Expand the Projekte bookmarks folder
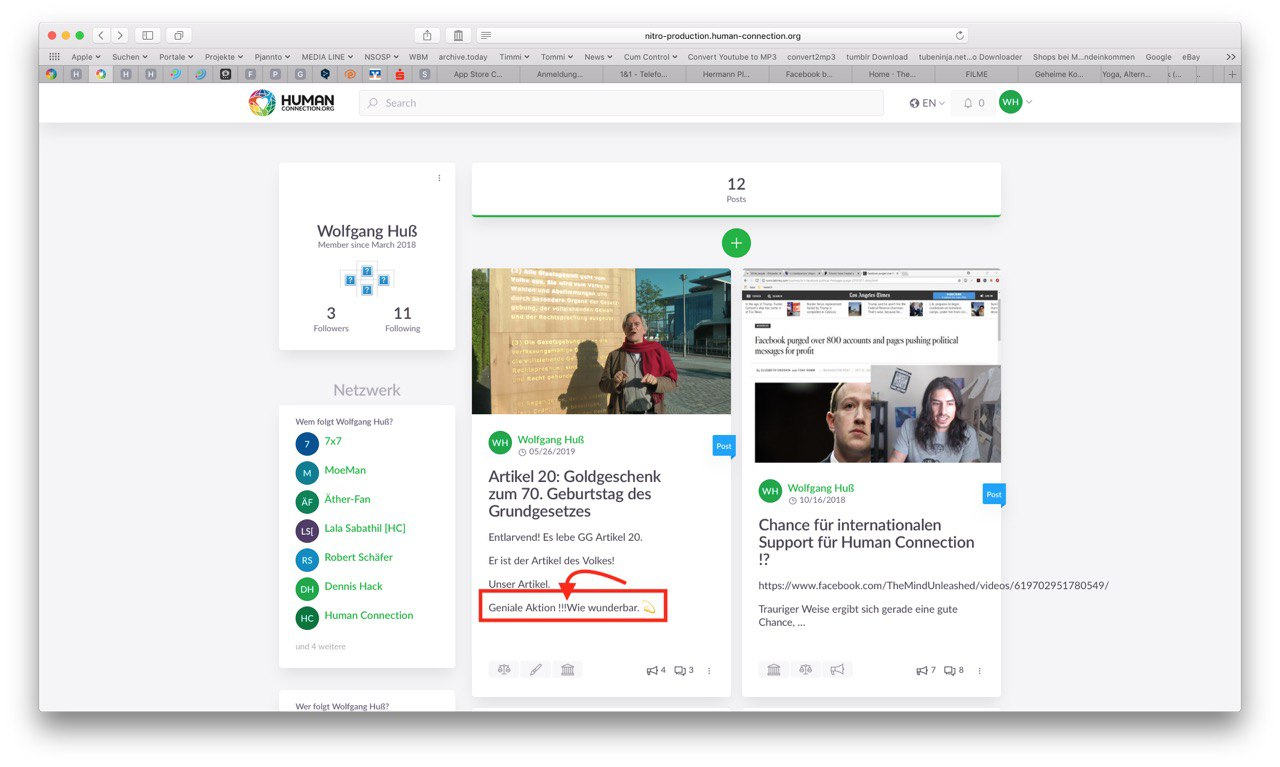The height and width of the screenshot is (767, 1280). pos(224,57)
